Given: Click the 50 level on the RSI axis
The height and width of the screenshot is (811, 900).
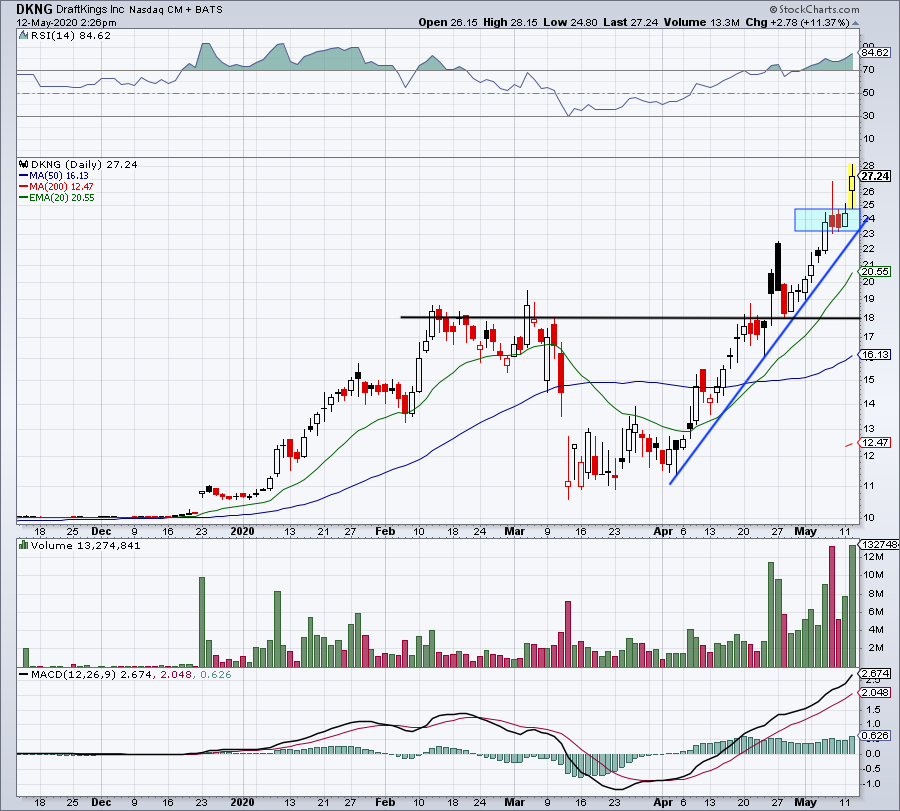Looking at the screenshot, I should [869, 92].
